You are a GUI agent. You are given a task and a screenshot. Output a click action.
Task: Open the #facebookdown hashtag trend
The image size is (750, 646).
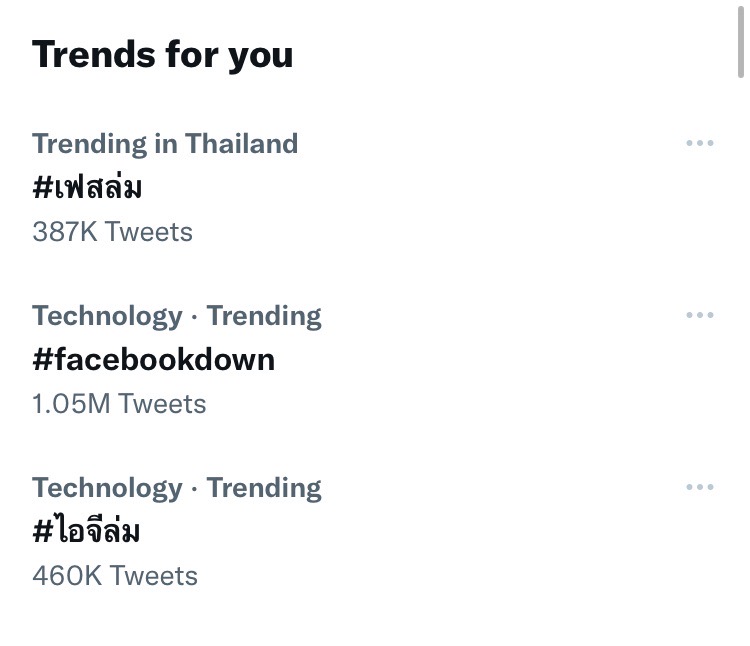[x=153, y=359]
